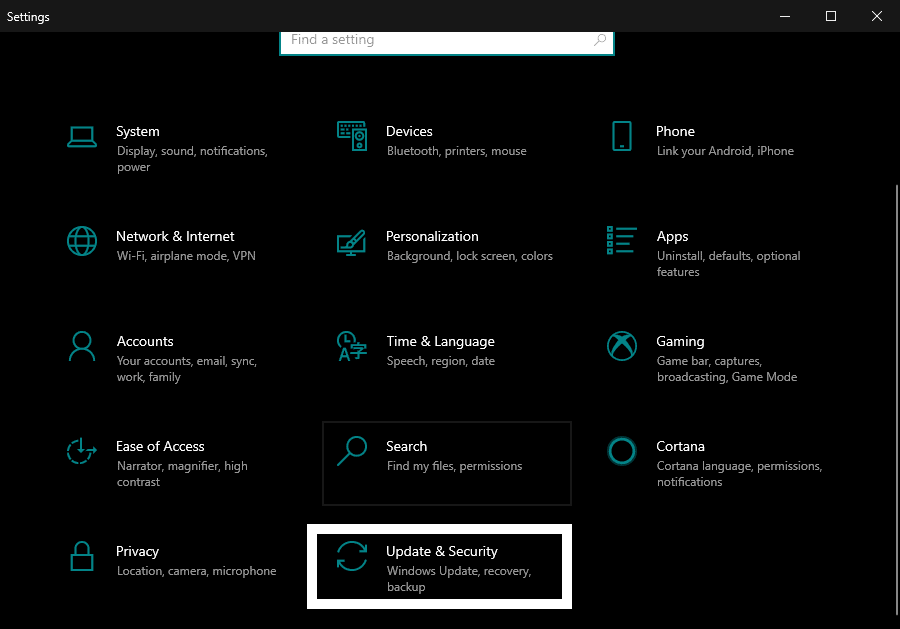Open the System laptop icon
900x629 pixels.
(82, 137)
